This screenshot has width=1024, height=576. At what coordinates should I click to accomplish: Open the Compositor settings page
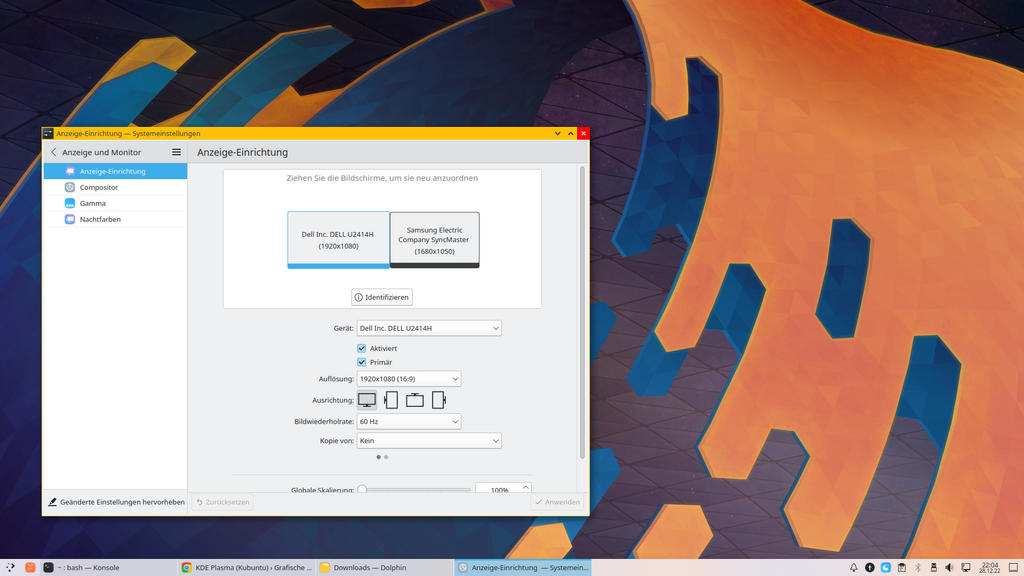(99, 187)
